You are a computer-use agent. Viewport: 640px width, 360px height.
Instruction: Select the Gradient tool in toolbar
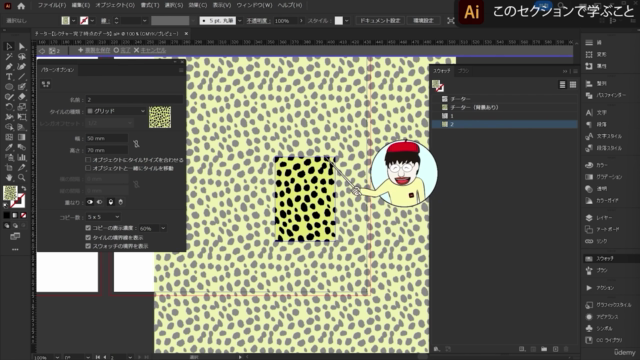22,137
